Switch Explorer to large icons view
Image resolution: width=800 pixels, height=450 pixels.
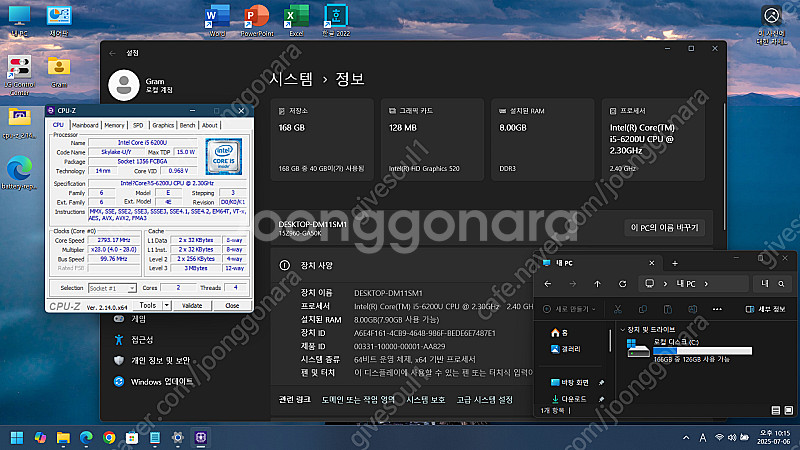(x=789, y=411)
